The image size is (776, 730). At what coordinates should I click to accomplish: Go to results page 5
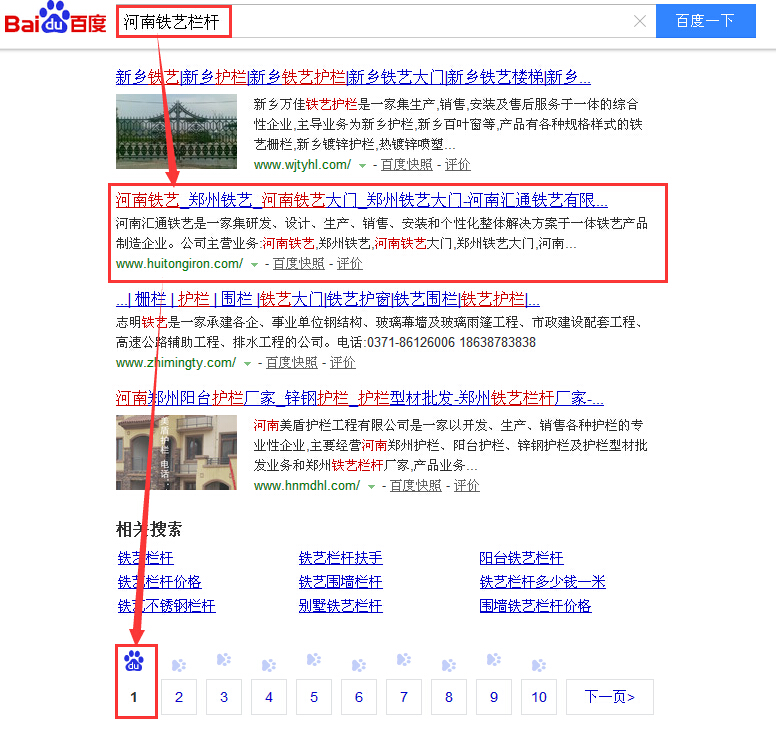314,697
